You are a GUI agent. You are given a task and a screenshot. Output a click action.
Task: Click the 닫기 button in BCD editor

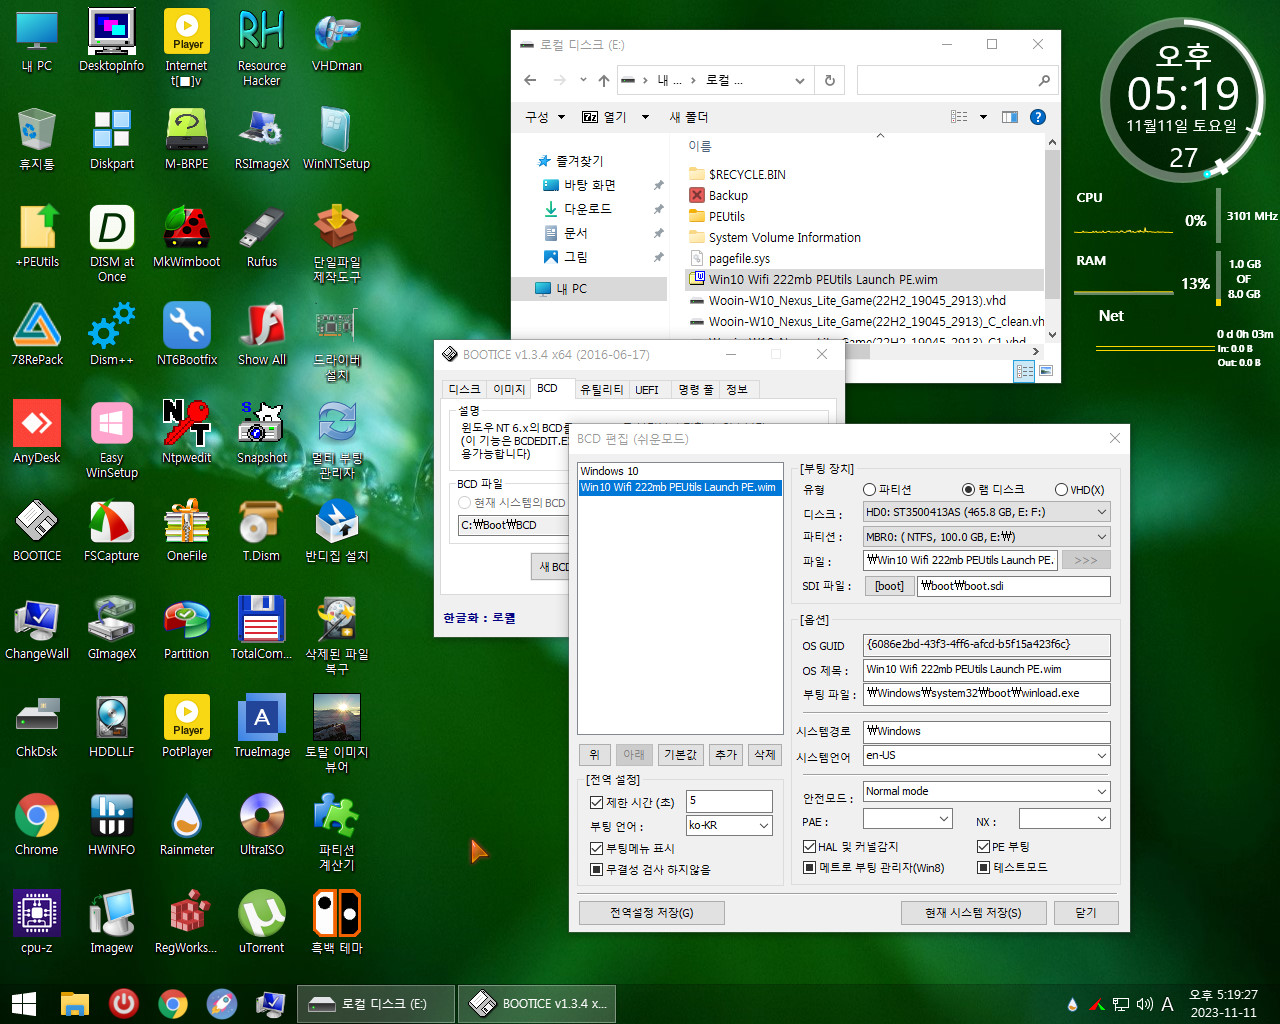[1086, 912]
